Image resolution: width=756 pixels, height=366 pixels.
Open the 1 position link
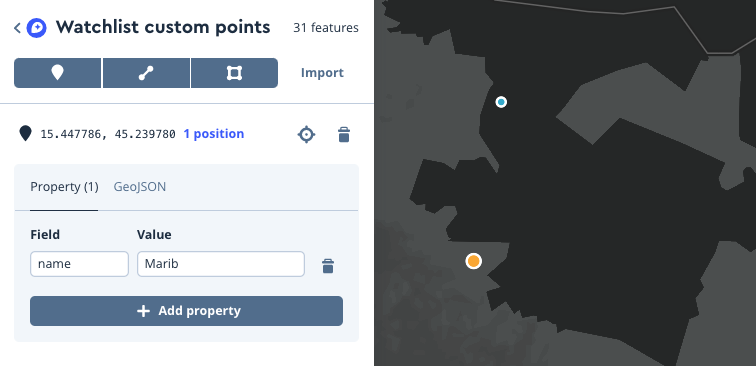pyautogui.click(x=214, y=134)
